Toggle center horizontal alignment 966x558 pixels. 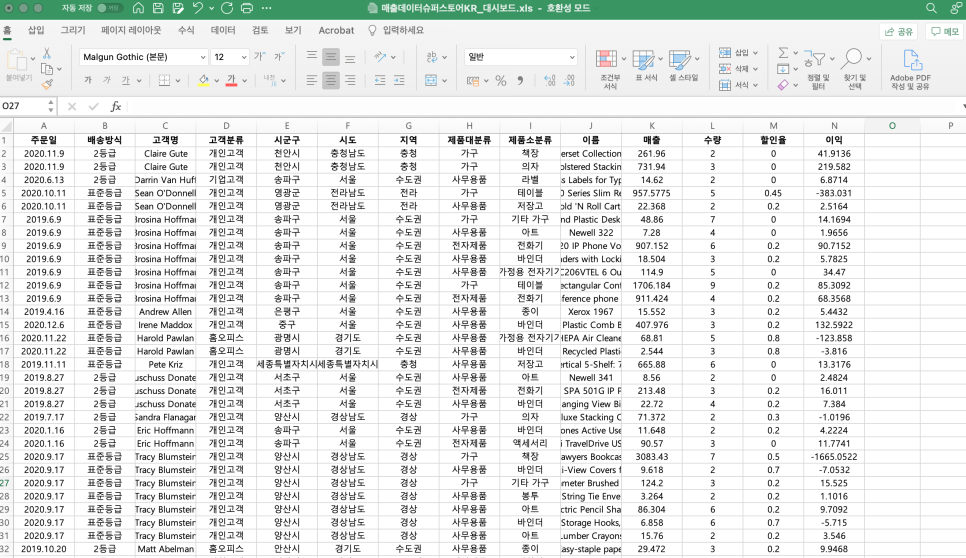pyautogui.click(x=331, y=80)
